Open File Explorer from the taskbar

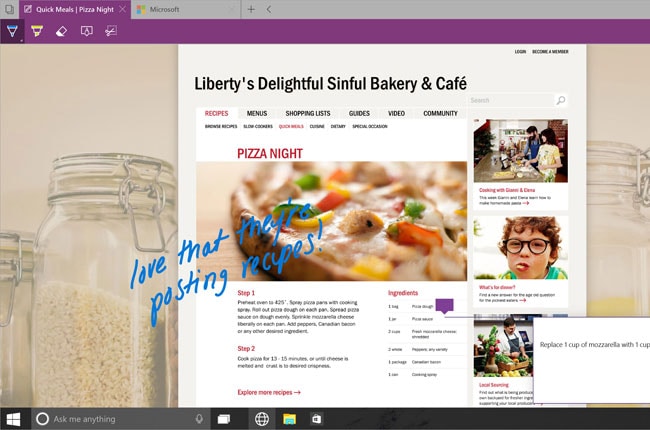pos(289,418)
